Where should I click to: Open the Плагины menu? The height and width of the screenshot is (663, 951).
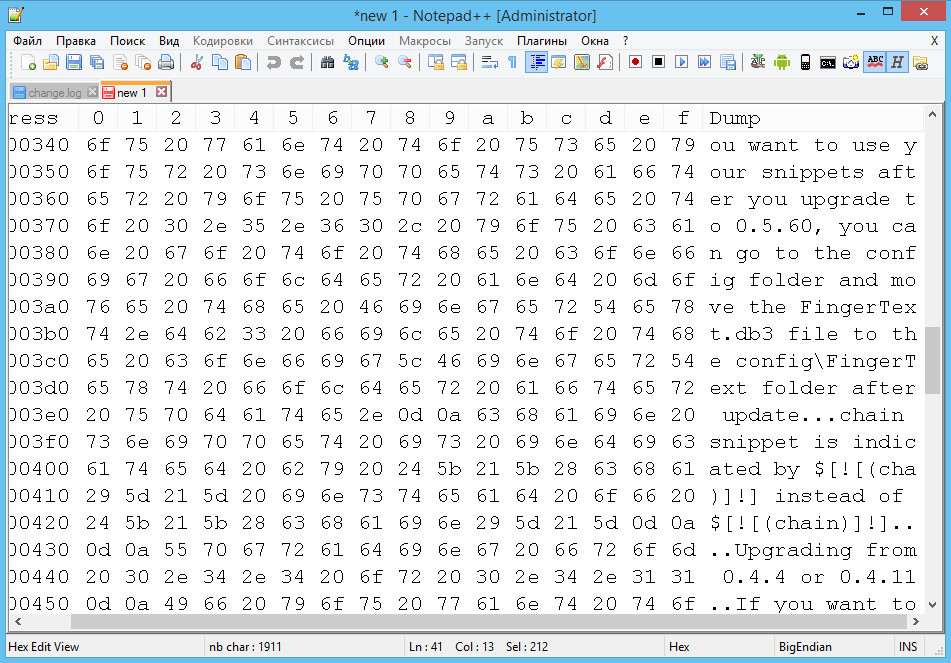(542, 41)
